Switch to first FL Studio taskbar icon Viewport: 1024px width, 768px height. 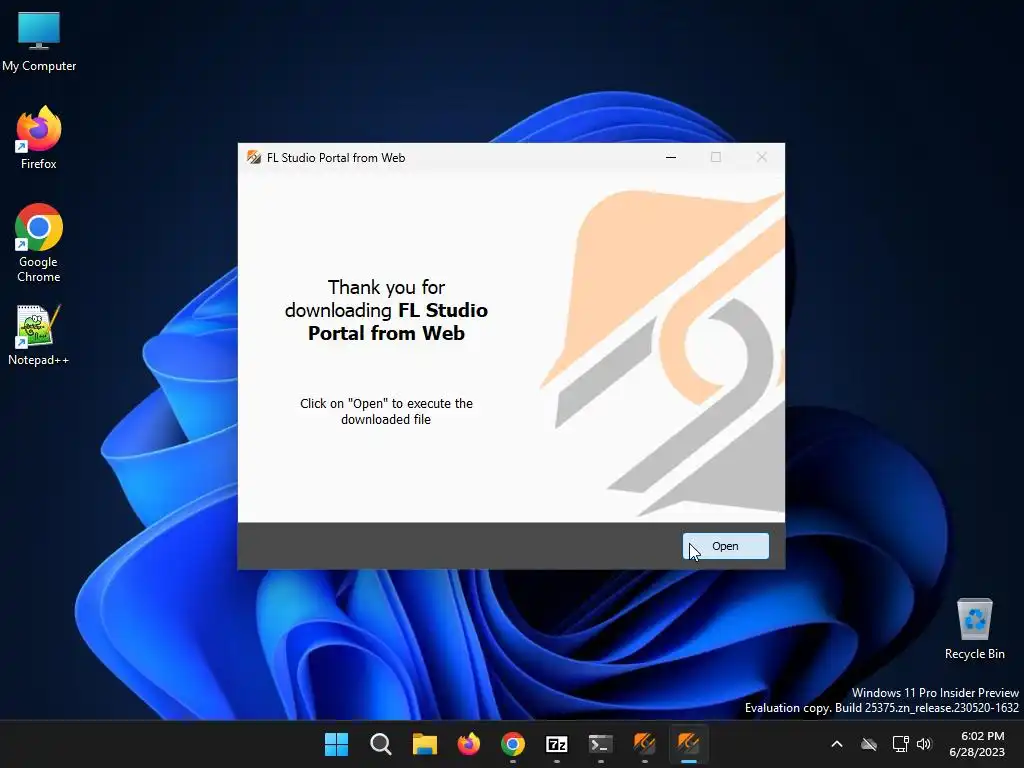tap(645, 744)
